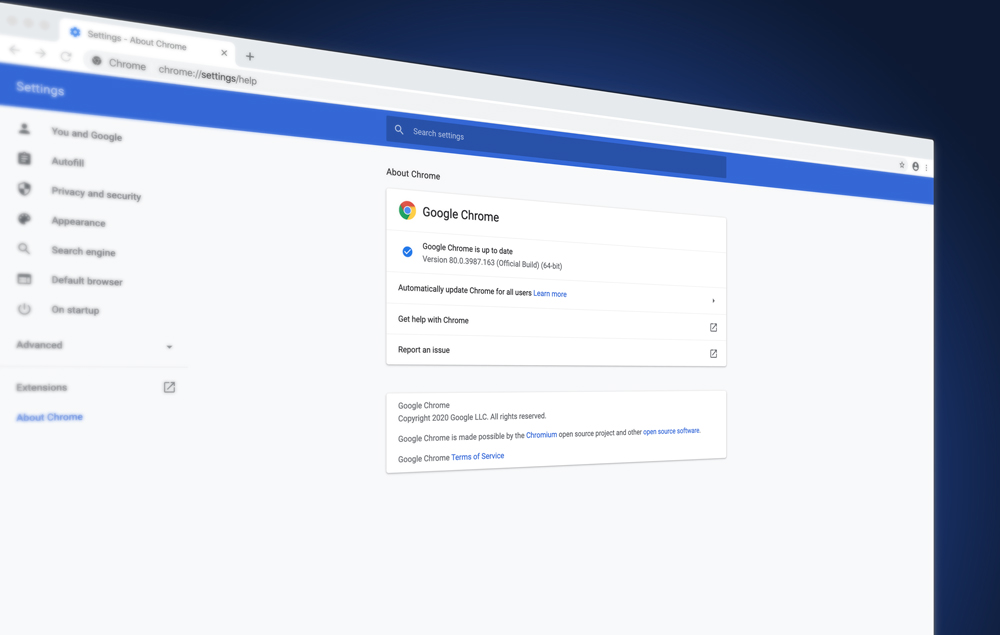Open the Chromium project link
The width and height of the screenshot is (1000, 635).
(541, 435)
